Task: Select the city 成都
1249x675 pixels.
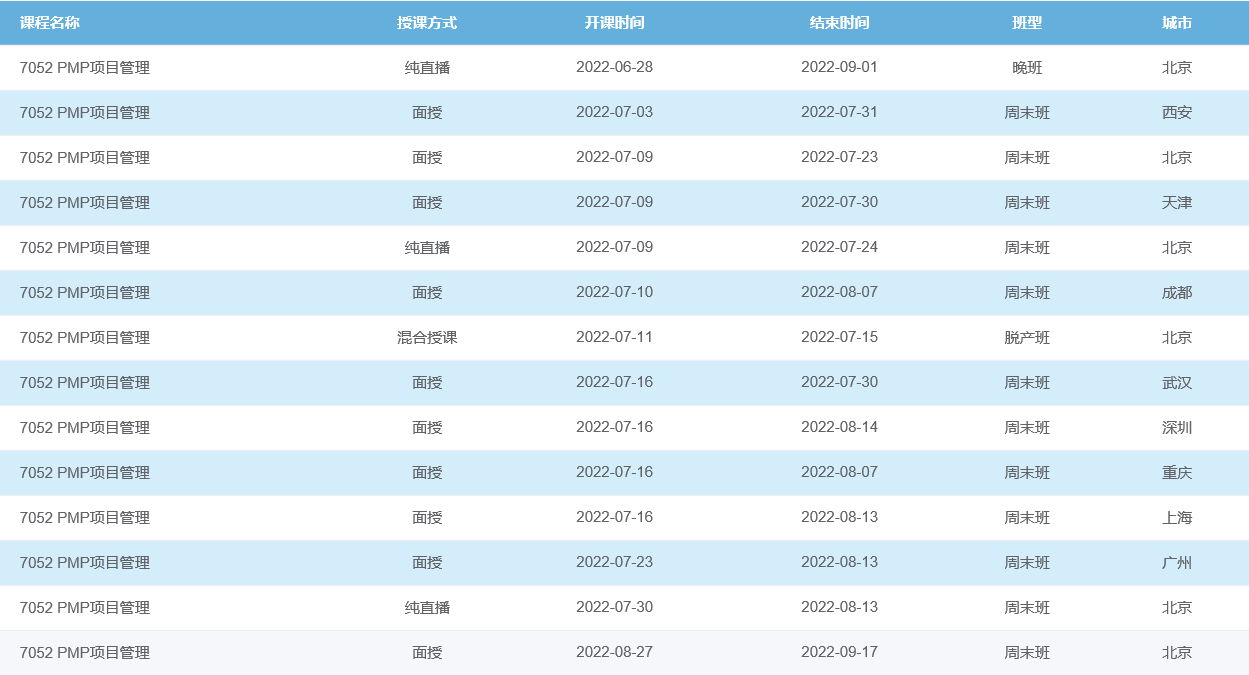Action: [1177, 293]
